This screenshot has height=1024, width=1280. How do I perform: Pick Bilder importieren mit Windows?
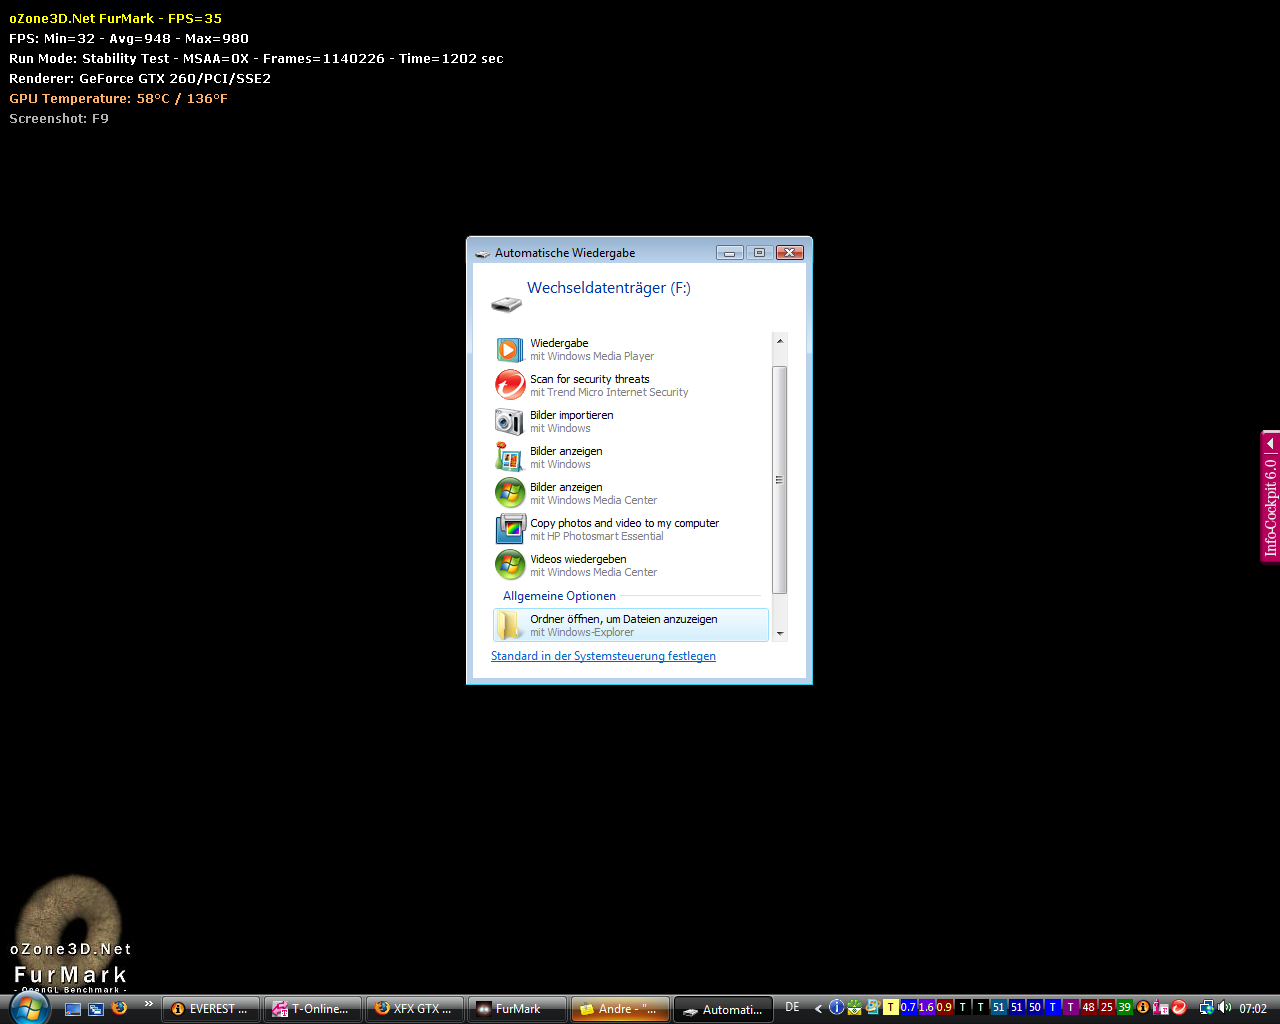(631, 422)
